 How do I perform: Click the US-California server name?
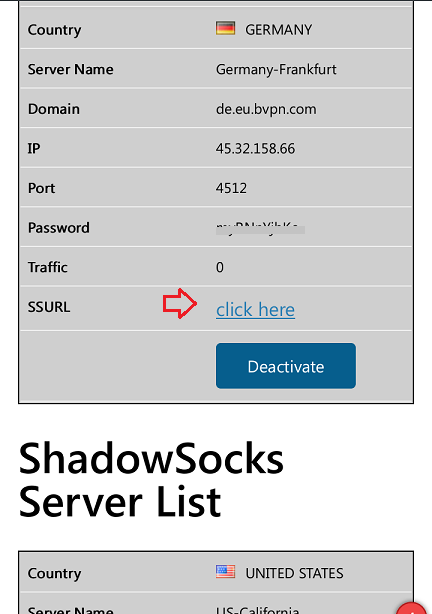[257, 609]
